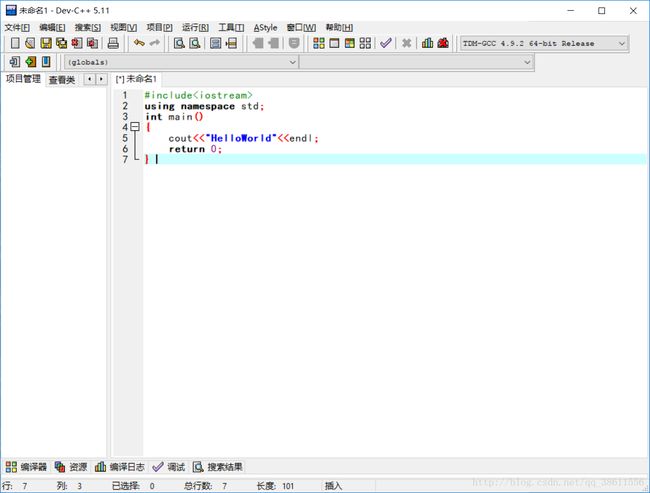Click the Close All files icon

click(x=92, y=43)
